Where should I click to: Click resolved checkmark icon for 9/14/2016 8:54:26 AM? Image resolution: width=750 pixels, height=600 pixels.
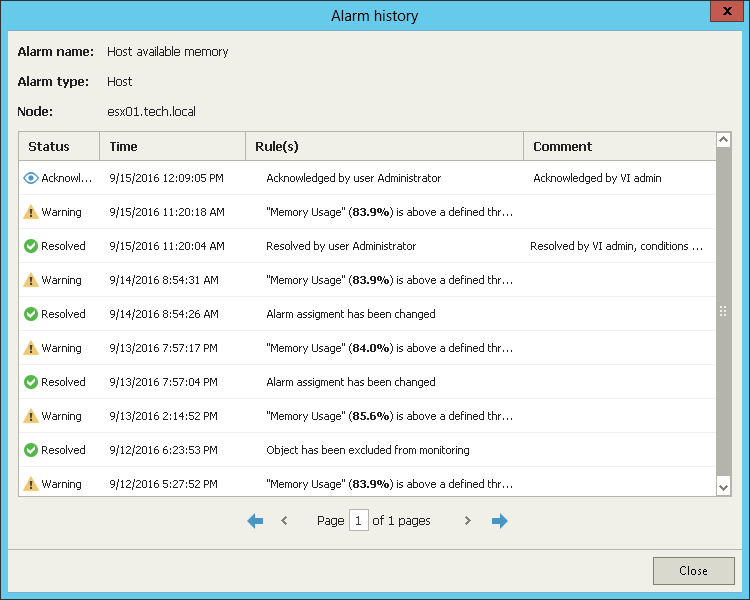pos(31,314)
